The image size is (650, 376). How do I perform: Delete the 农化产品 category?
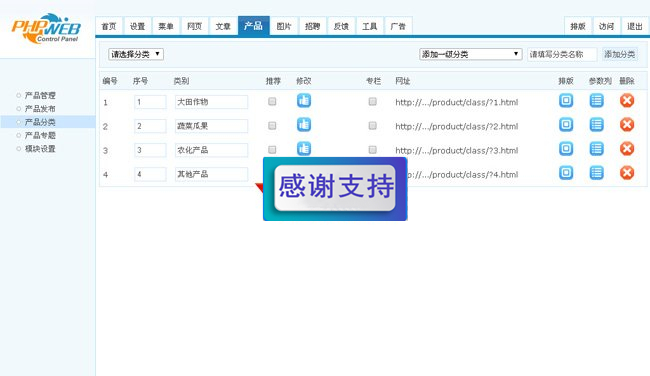tap(627, 149)
